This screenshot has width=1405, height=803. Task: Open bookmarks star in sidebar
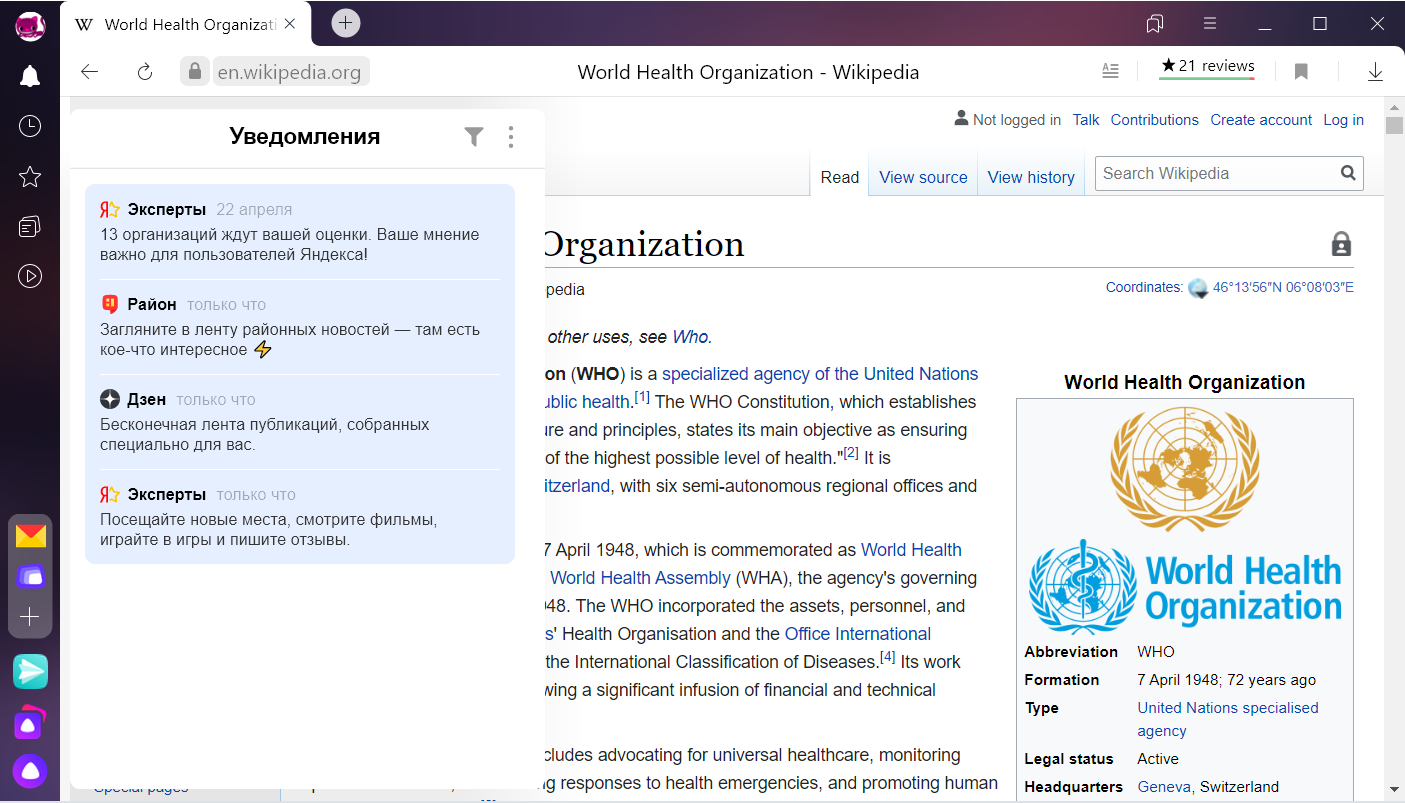30,177
